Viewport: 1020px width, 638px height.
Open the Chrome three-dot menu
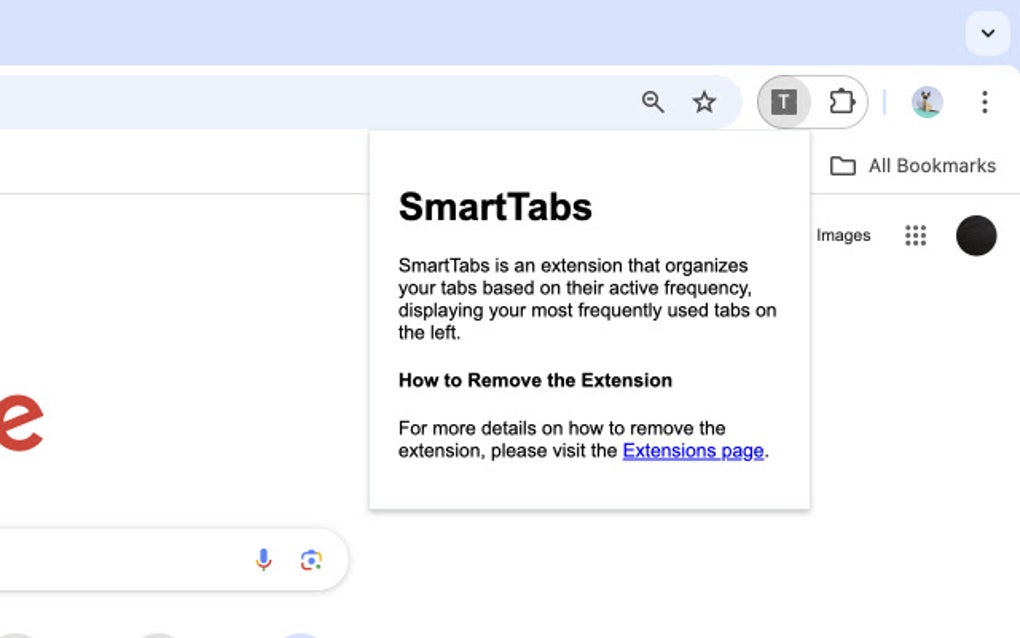point(986,101)
